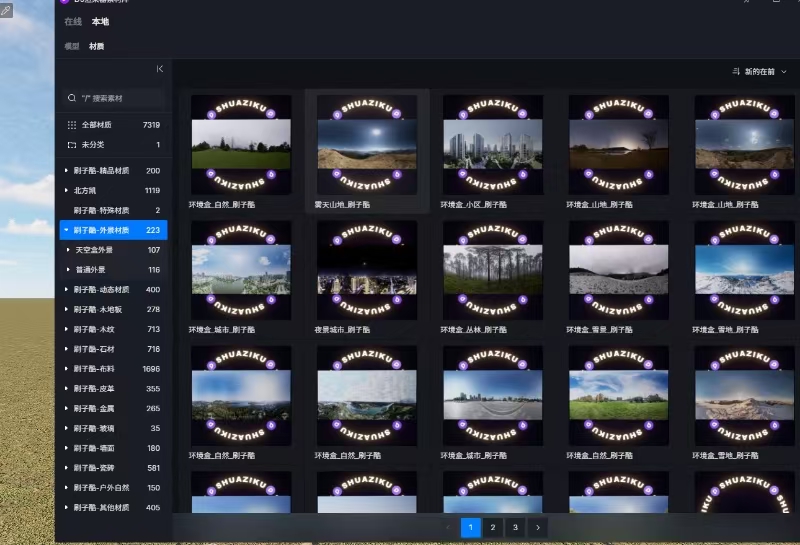The image size is (800, 545).
Task: Expand 天空盒外景 subcategory arrow
Action: point(68,250)
